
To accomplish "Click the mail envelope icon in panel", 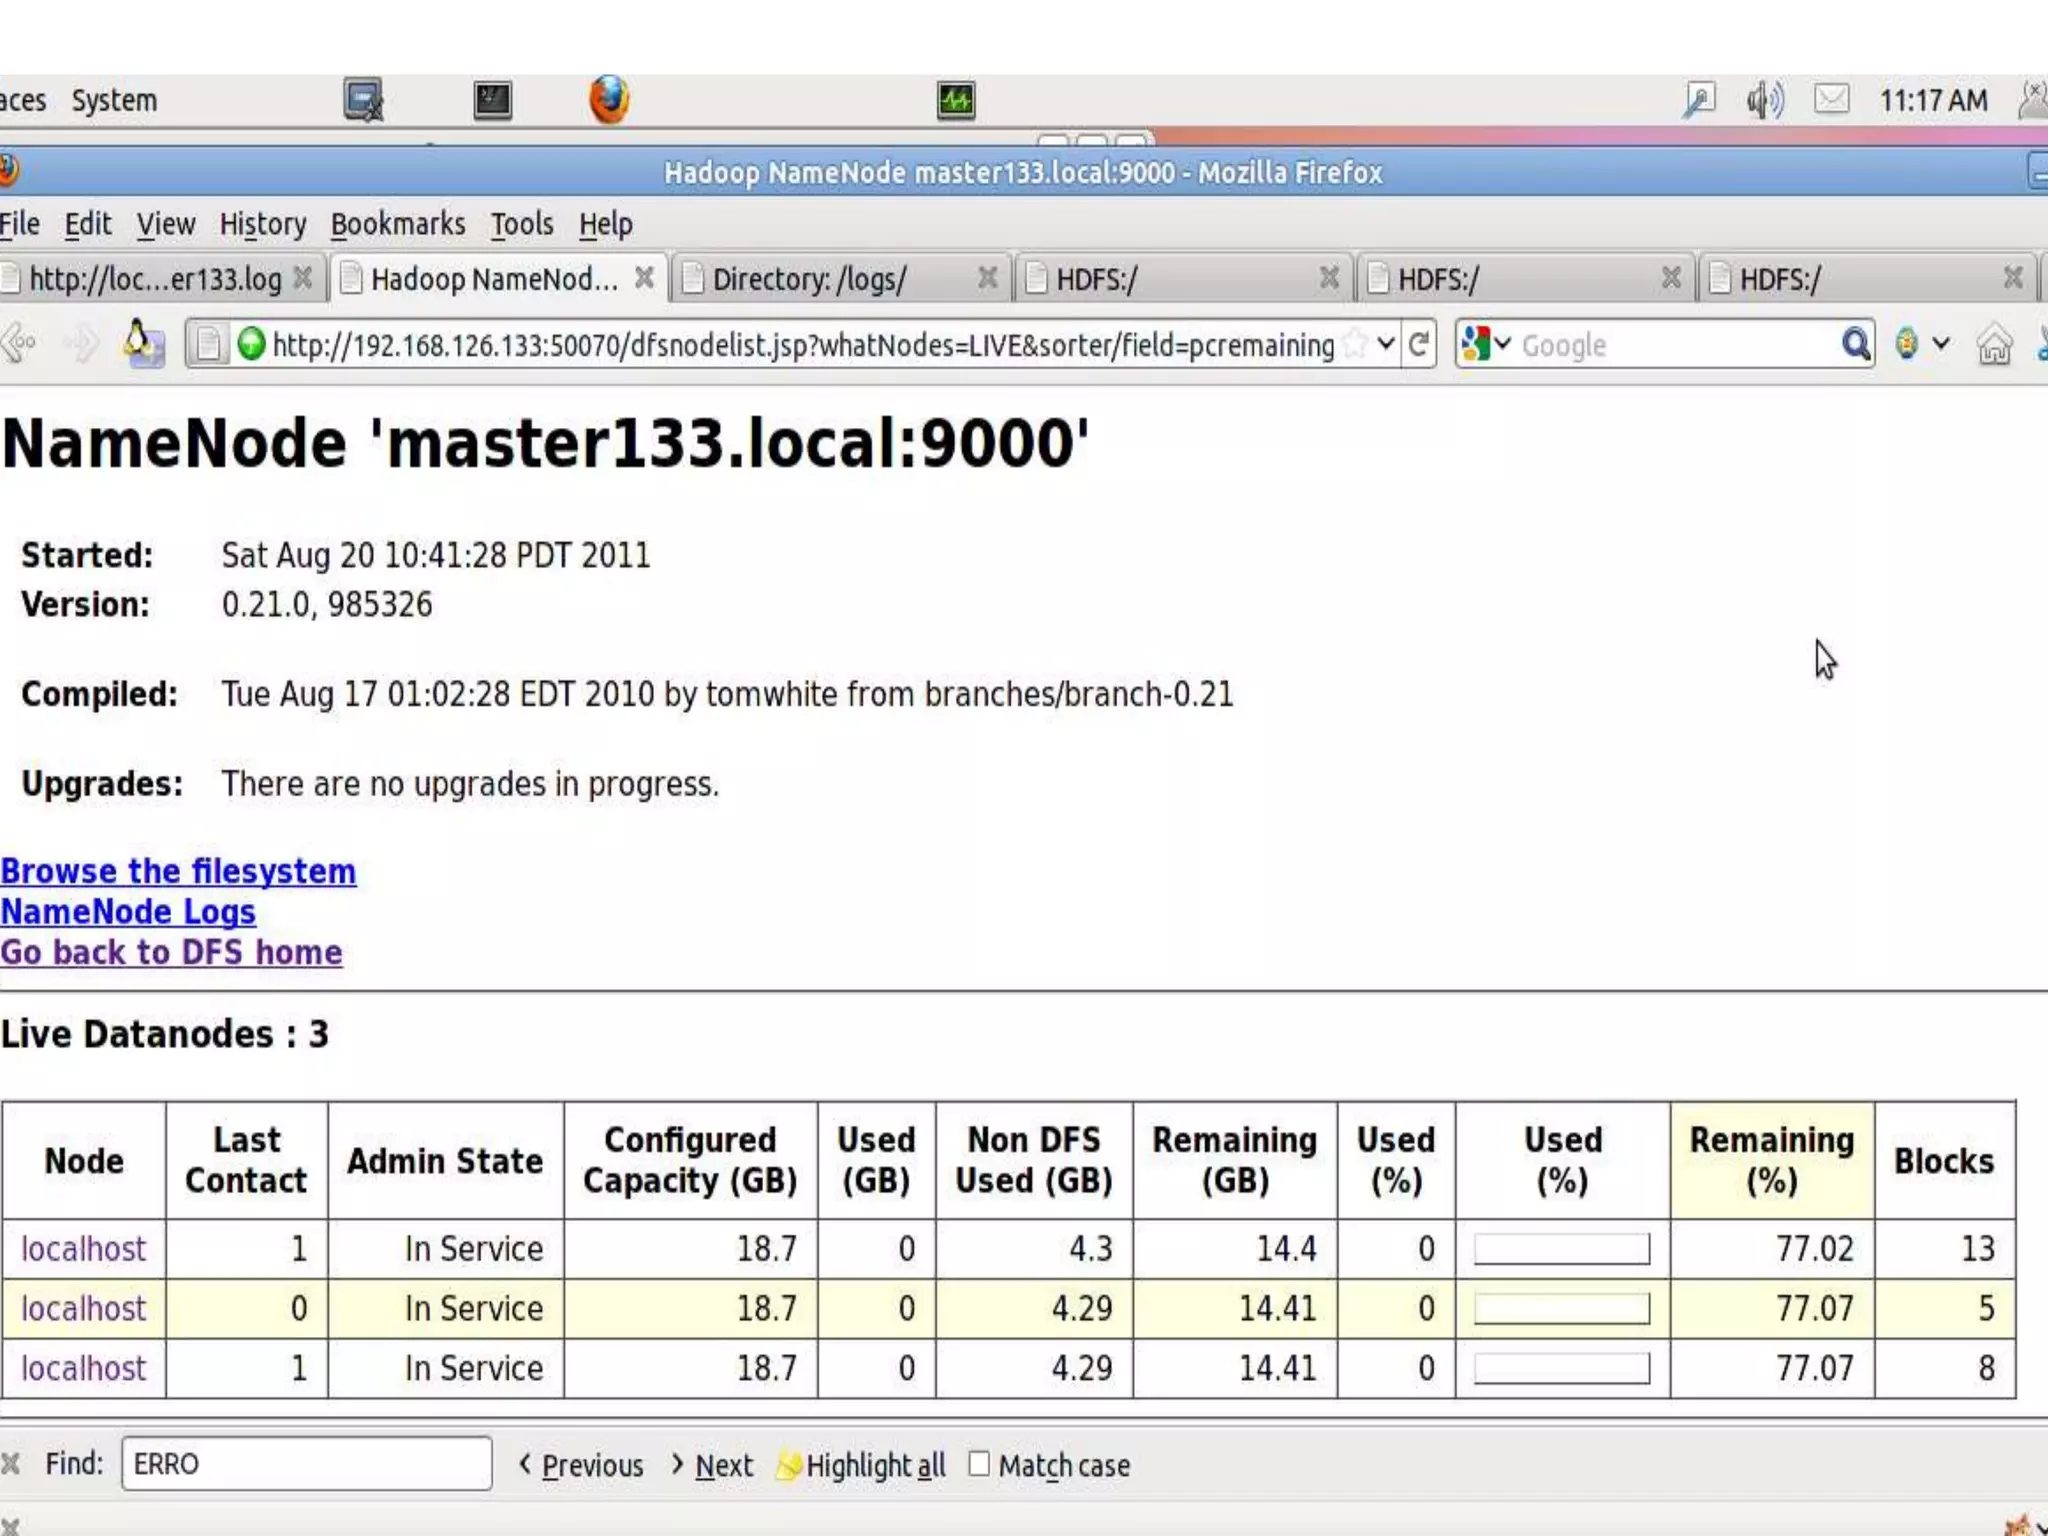I will [x=1832, y=100].
